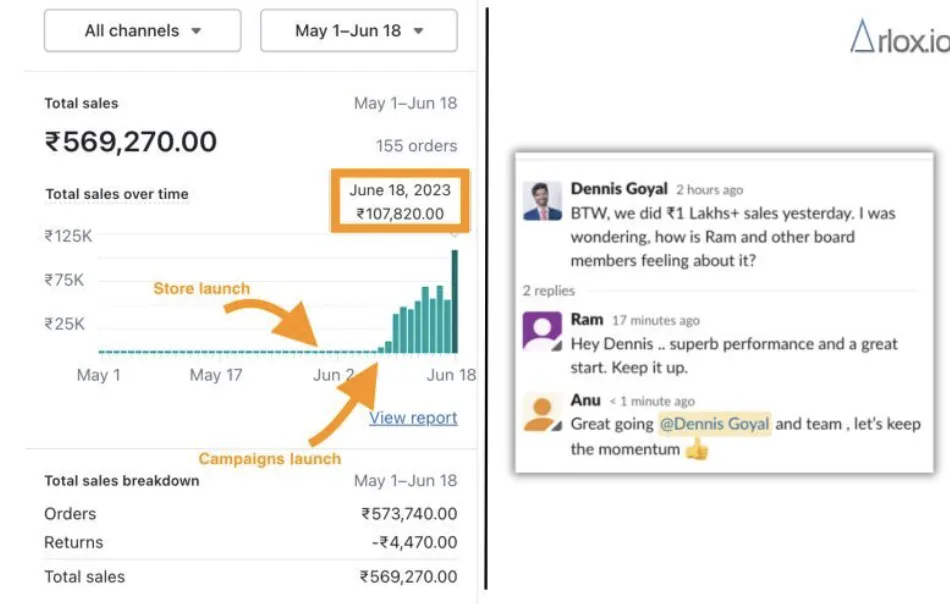Screen dimensions: 950x604
Task: Expand the May 1–Jun 18 date range dropdown
Action: 358,31
